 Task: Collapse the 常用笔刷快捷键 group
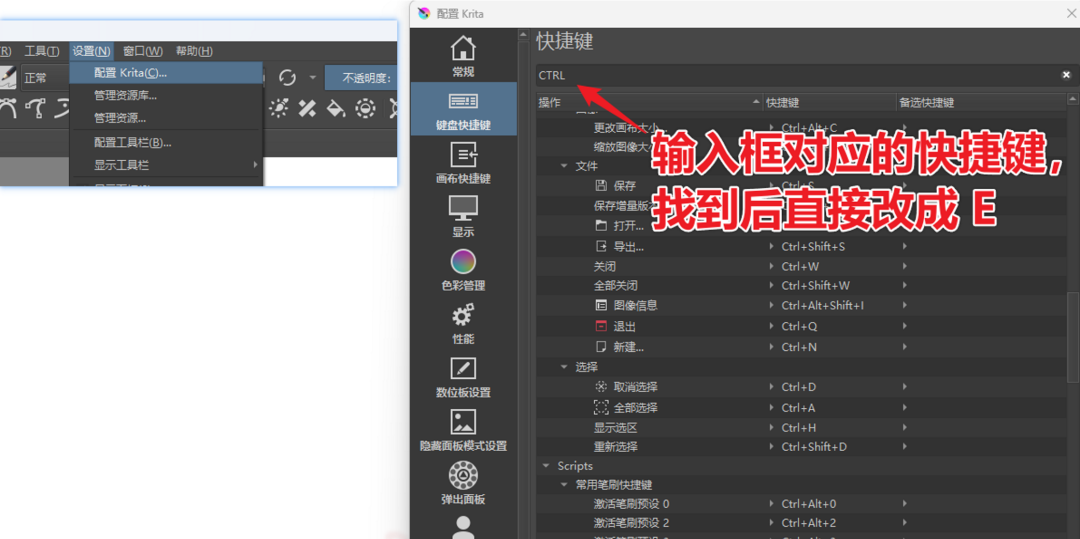564,485
